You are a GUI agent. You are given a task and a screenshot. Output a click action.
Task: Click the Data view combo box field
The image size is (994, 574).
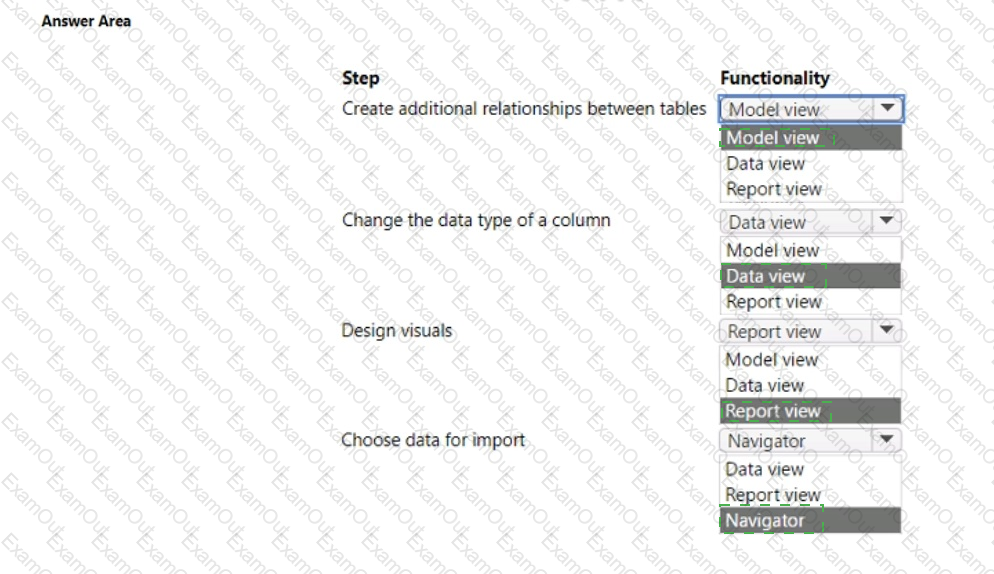click(x=810, y=221)
